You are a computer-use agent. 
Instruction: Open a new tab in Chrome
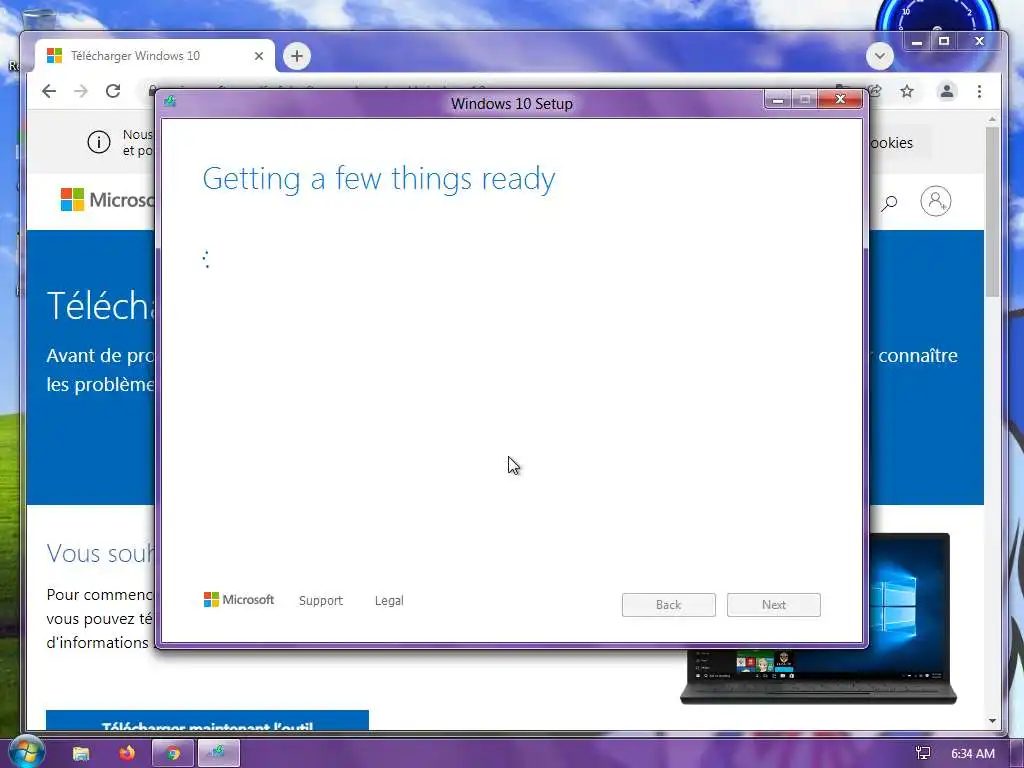[297, 56]
